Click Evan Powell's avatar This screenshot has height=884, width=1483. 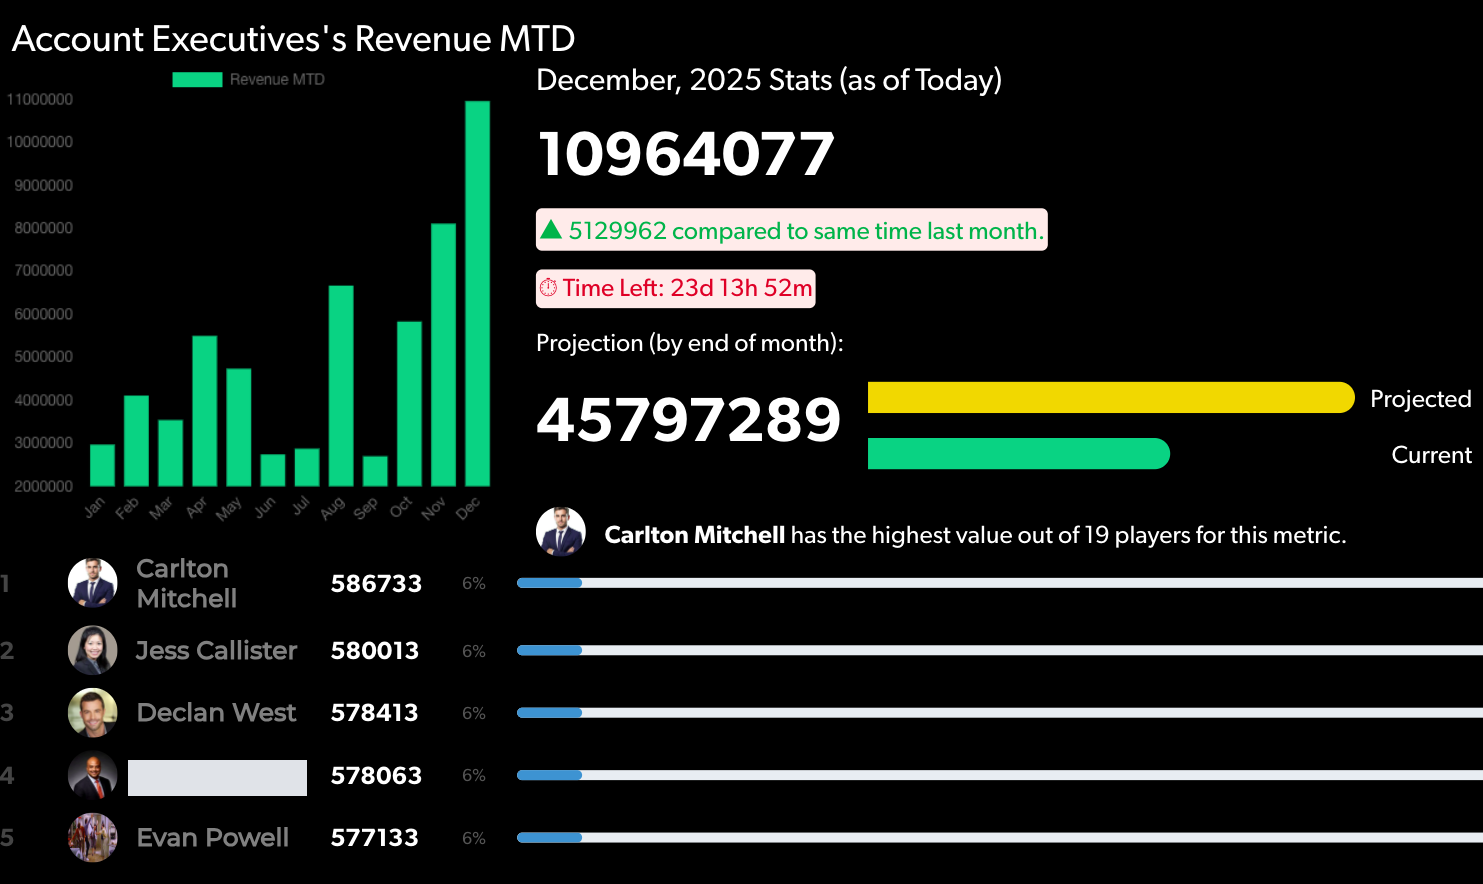[92, 838]
